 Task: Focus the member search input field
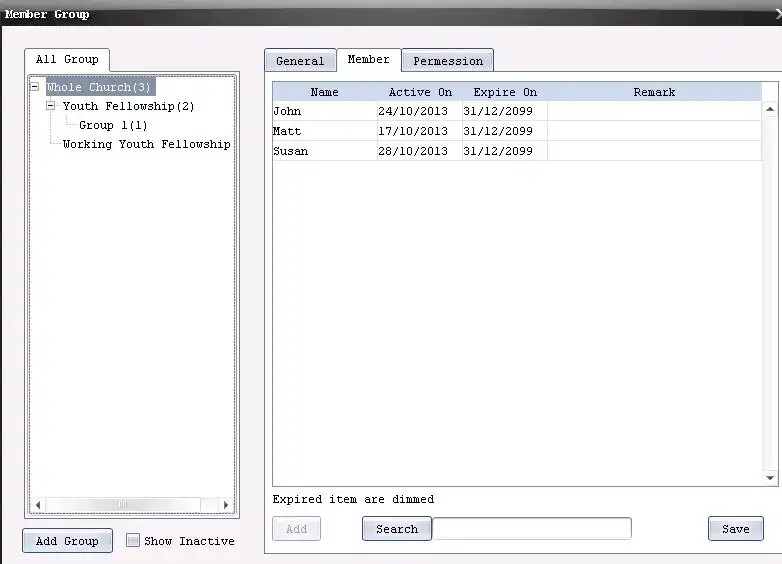532,529
